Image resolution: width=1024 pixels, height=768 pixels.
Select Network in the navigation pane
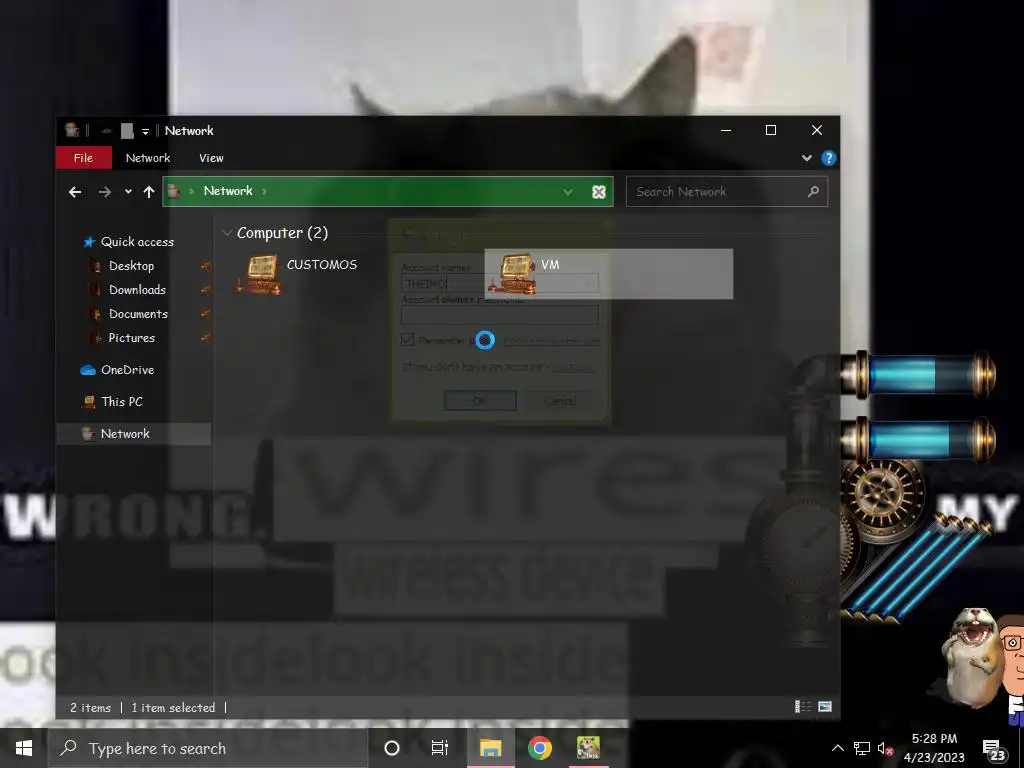pyautogui.click(x=135, y=434)
